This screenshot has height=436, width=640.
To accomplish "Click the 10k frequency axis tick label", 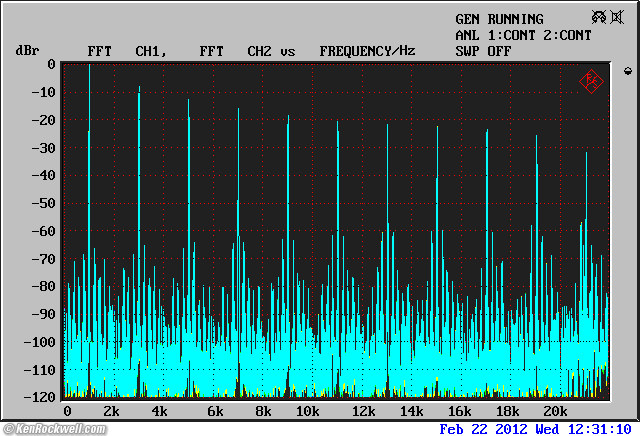I will click(x=309, y=411).
